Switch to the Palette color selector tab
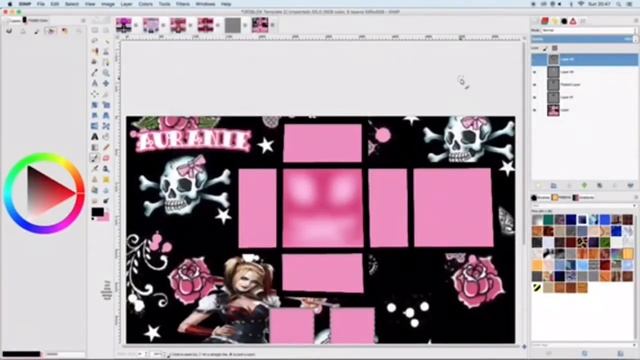The height and width of the screenshot is (360, 640). [x=64, y=31]
